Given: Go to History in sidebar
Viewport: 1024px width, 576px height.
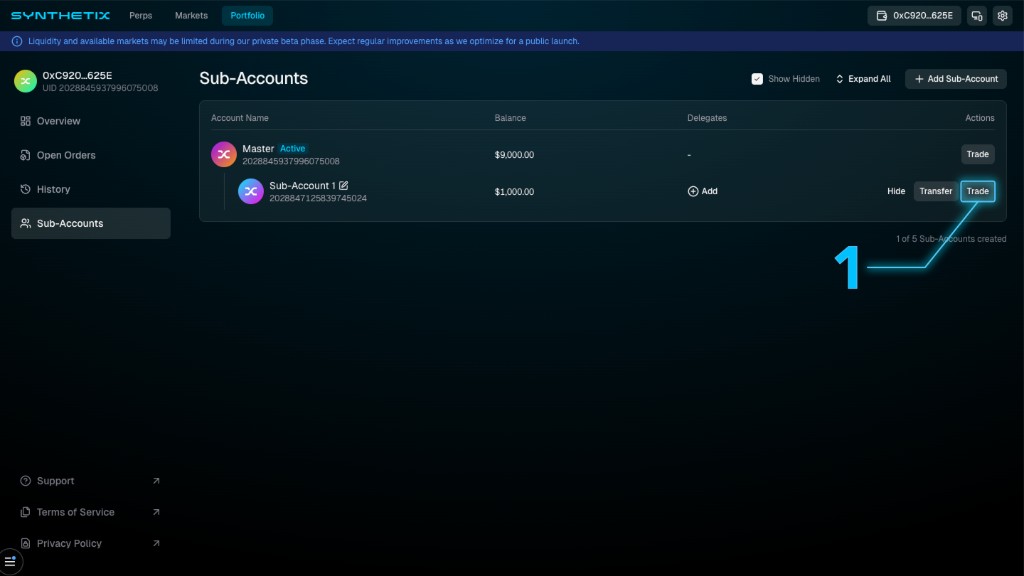Looking at the screenshot, I should pyautogui.click(x=91, y=189).
